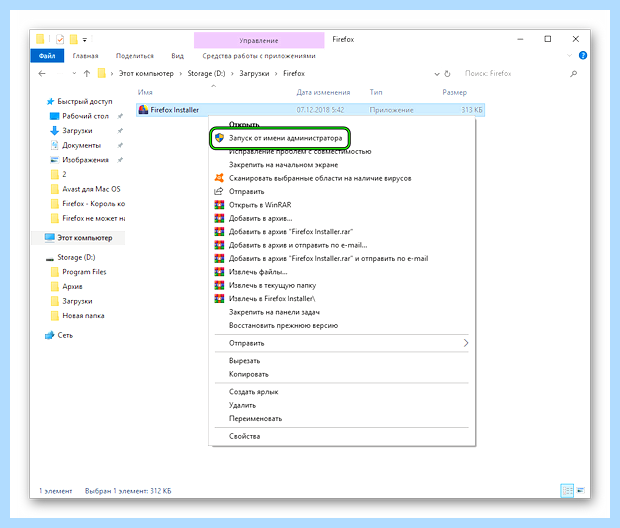Choose Добавить в архив и отправить по e-mail...

298,245
